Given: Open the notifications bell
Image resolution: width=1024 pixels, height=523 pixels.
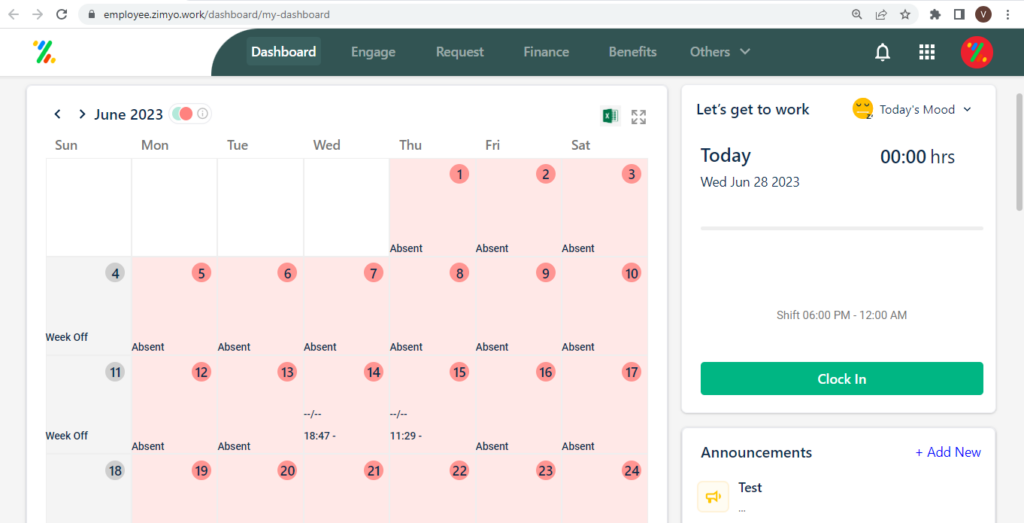Looking at the screenshot, I should [882, 52].
